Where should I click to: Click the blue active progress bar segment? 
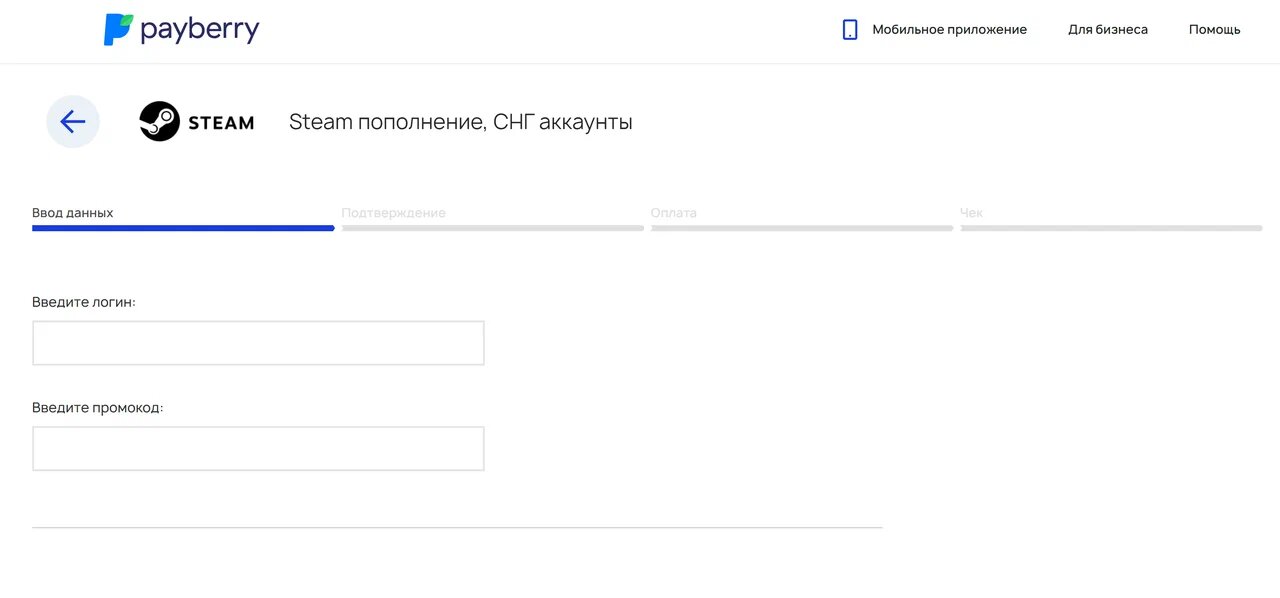point(183,228)
